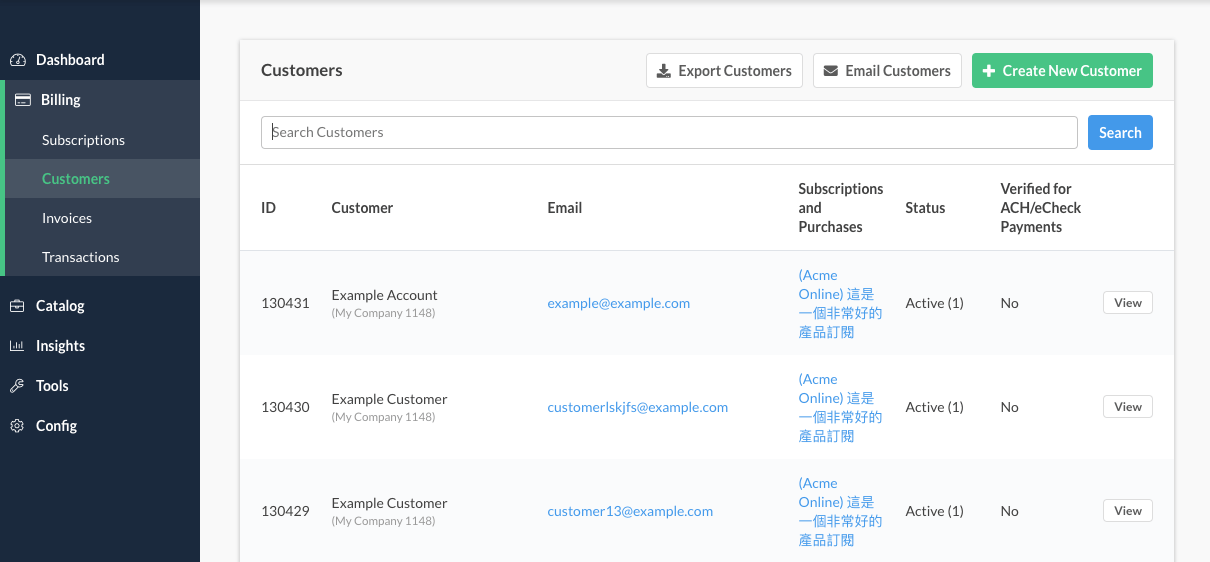Click the download icon on Export Customers
The width and height of the screenshot is (1210, 562).
(x=663, y=71)
